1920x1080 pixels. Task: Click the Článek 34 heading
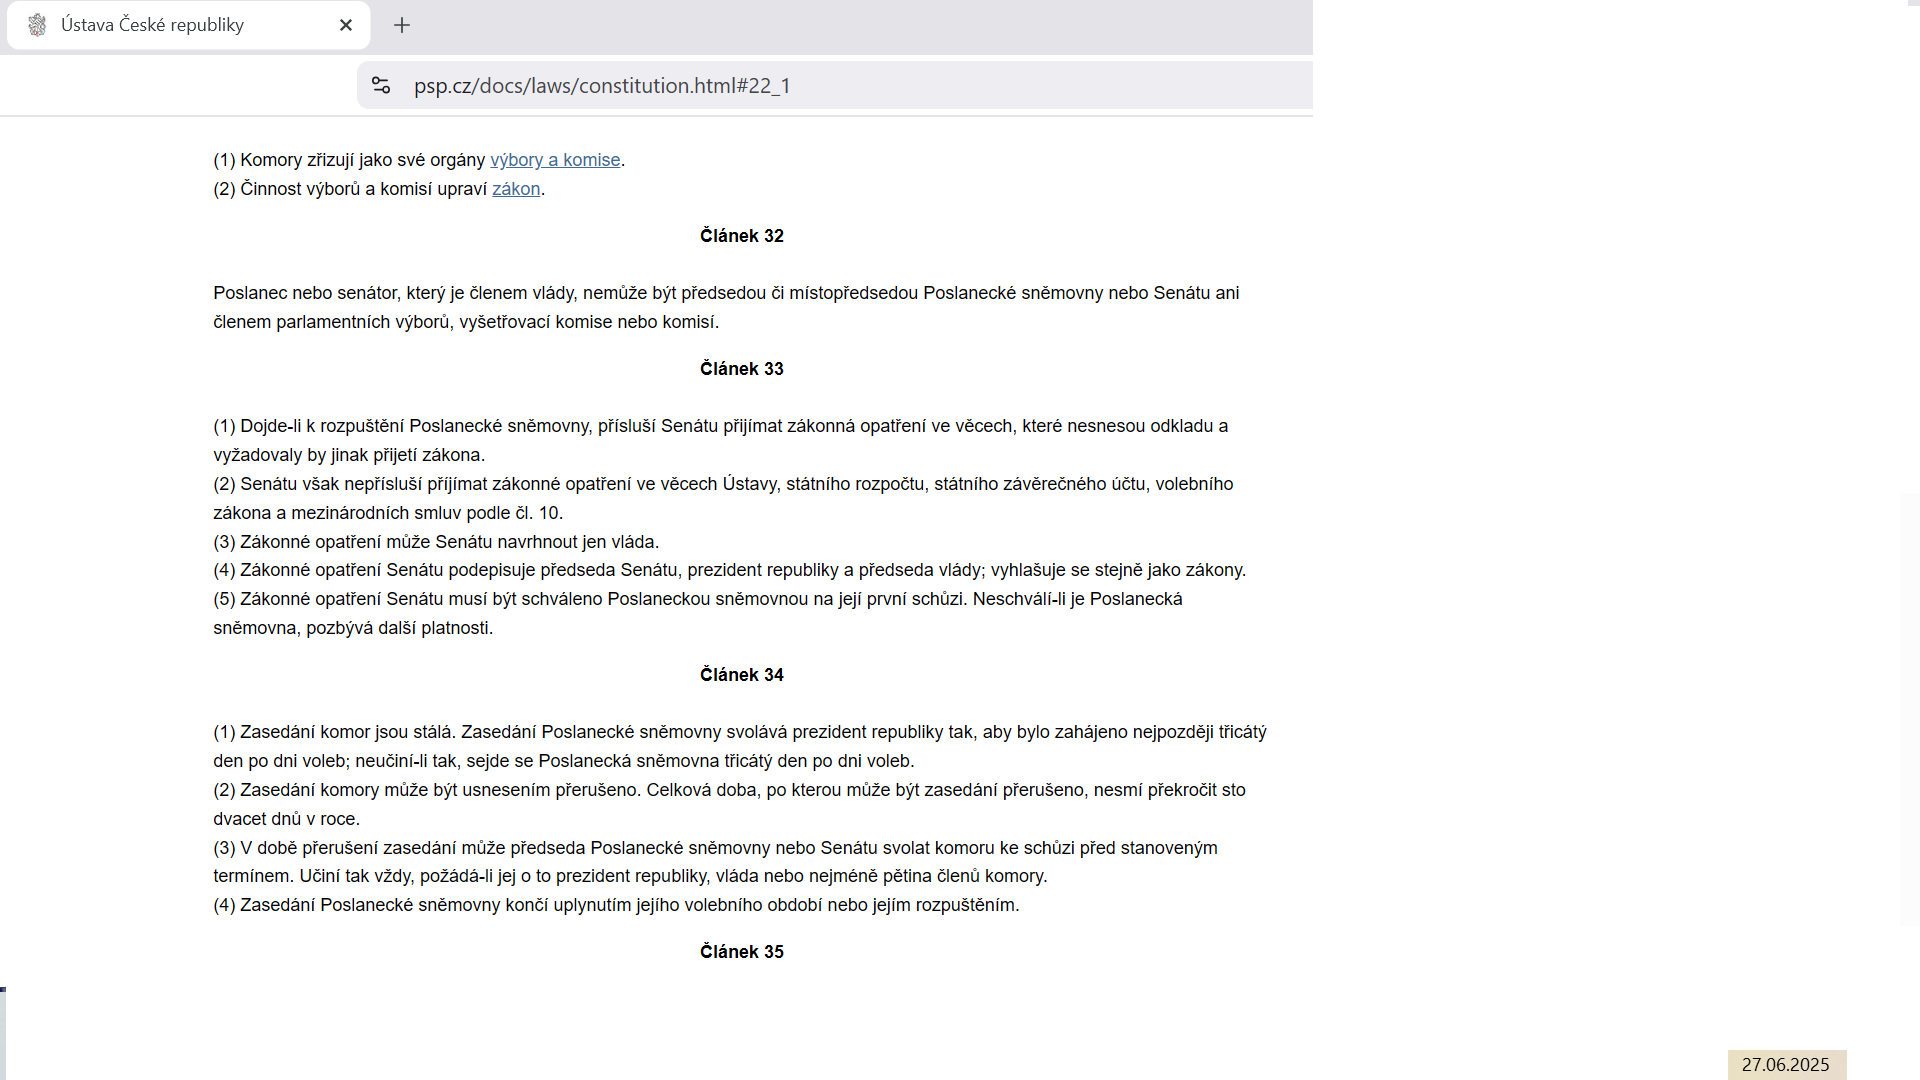(742, 675)
